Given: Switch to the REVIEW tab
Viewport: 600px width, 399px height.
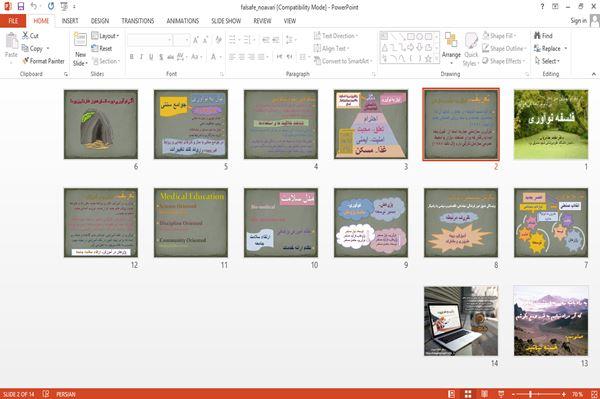Looking at the screenshot, I should (x=262, y=21).
